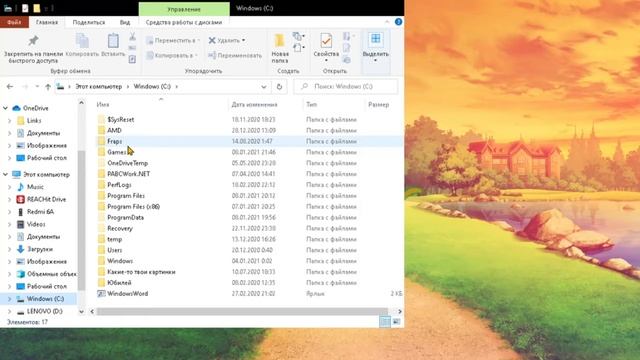Click the Paste clipboard icon
The height and width of the screenshot is (360, 640).
tap(113, 41)
